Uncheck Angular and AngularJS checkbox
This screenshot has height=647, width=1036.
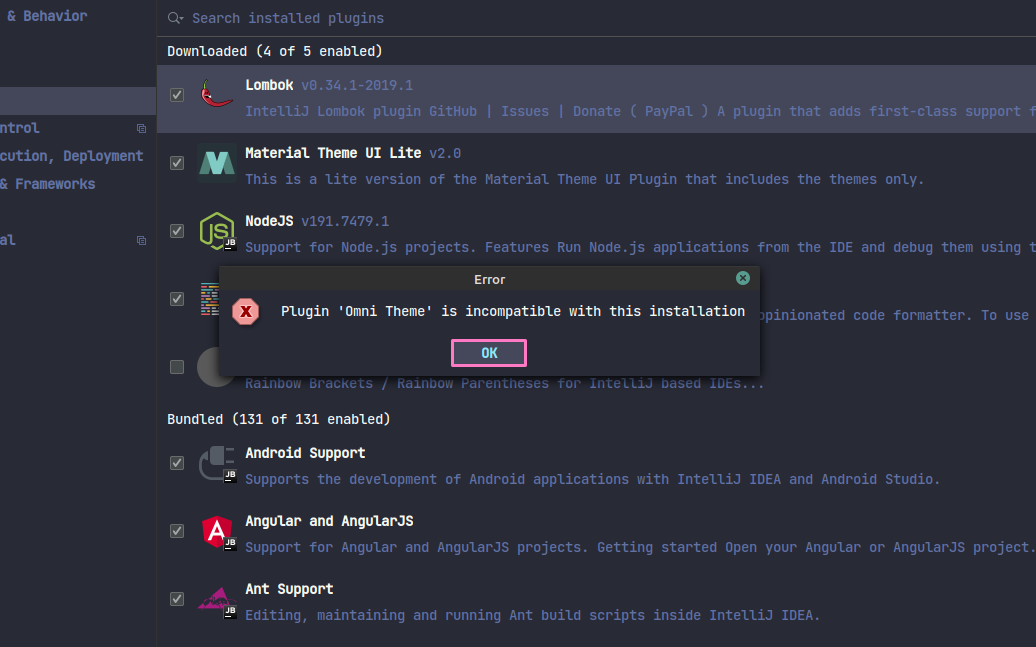click(176, 531)
